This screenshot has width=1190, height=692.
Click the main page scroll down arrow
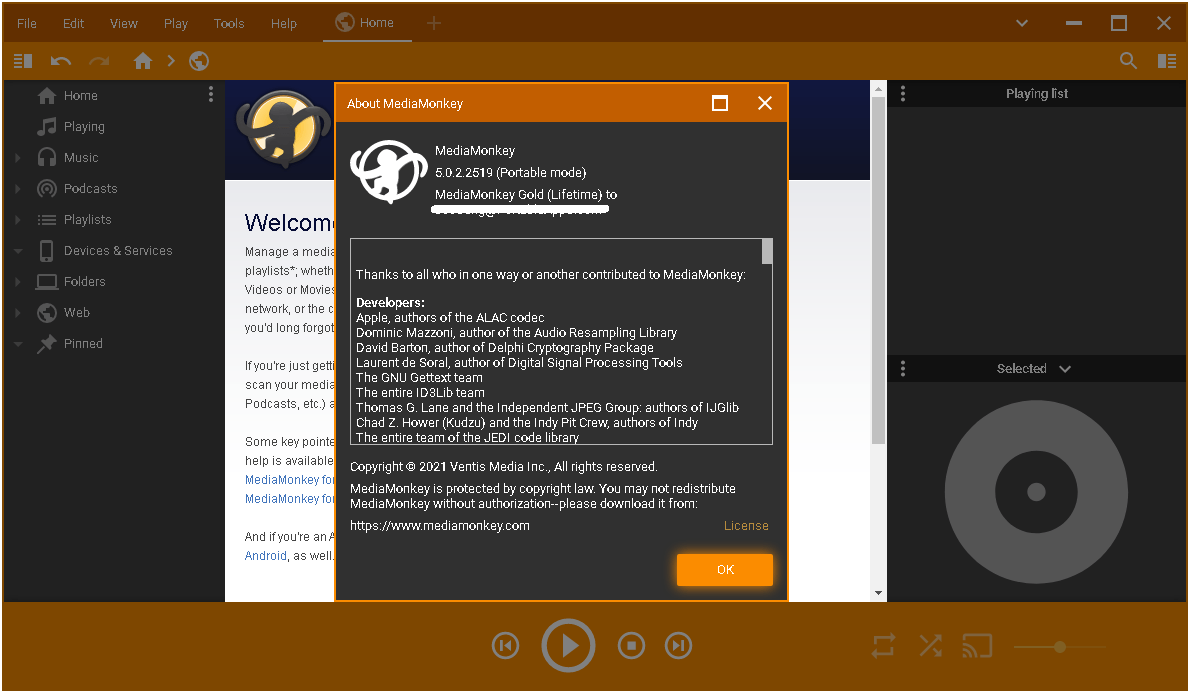pyautogui.click(x=878, y=593)
